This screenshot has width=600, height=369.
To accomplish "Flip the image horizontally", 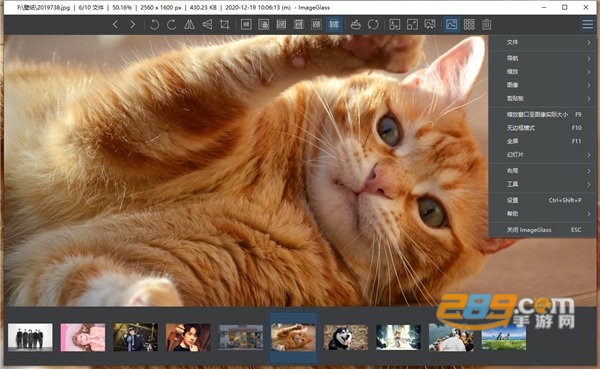I will [x=189, y=24].
